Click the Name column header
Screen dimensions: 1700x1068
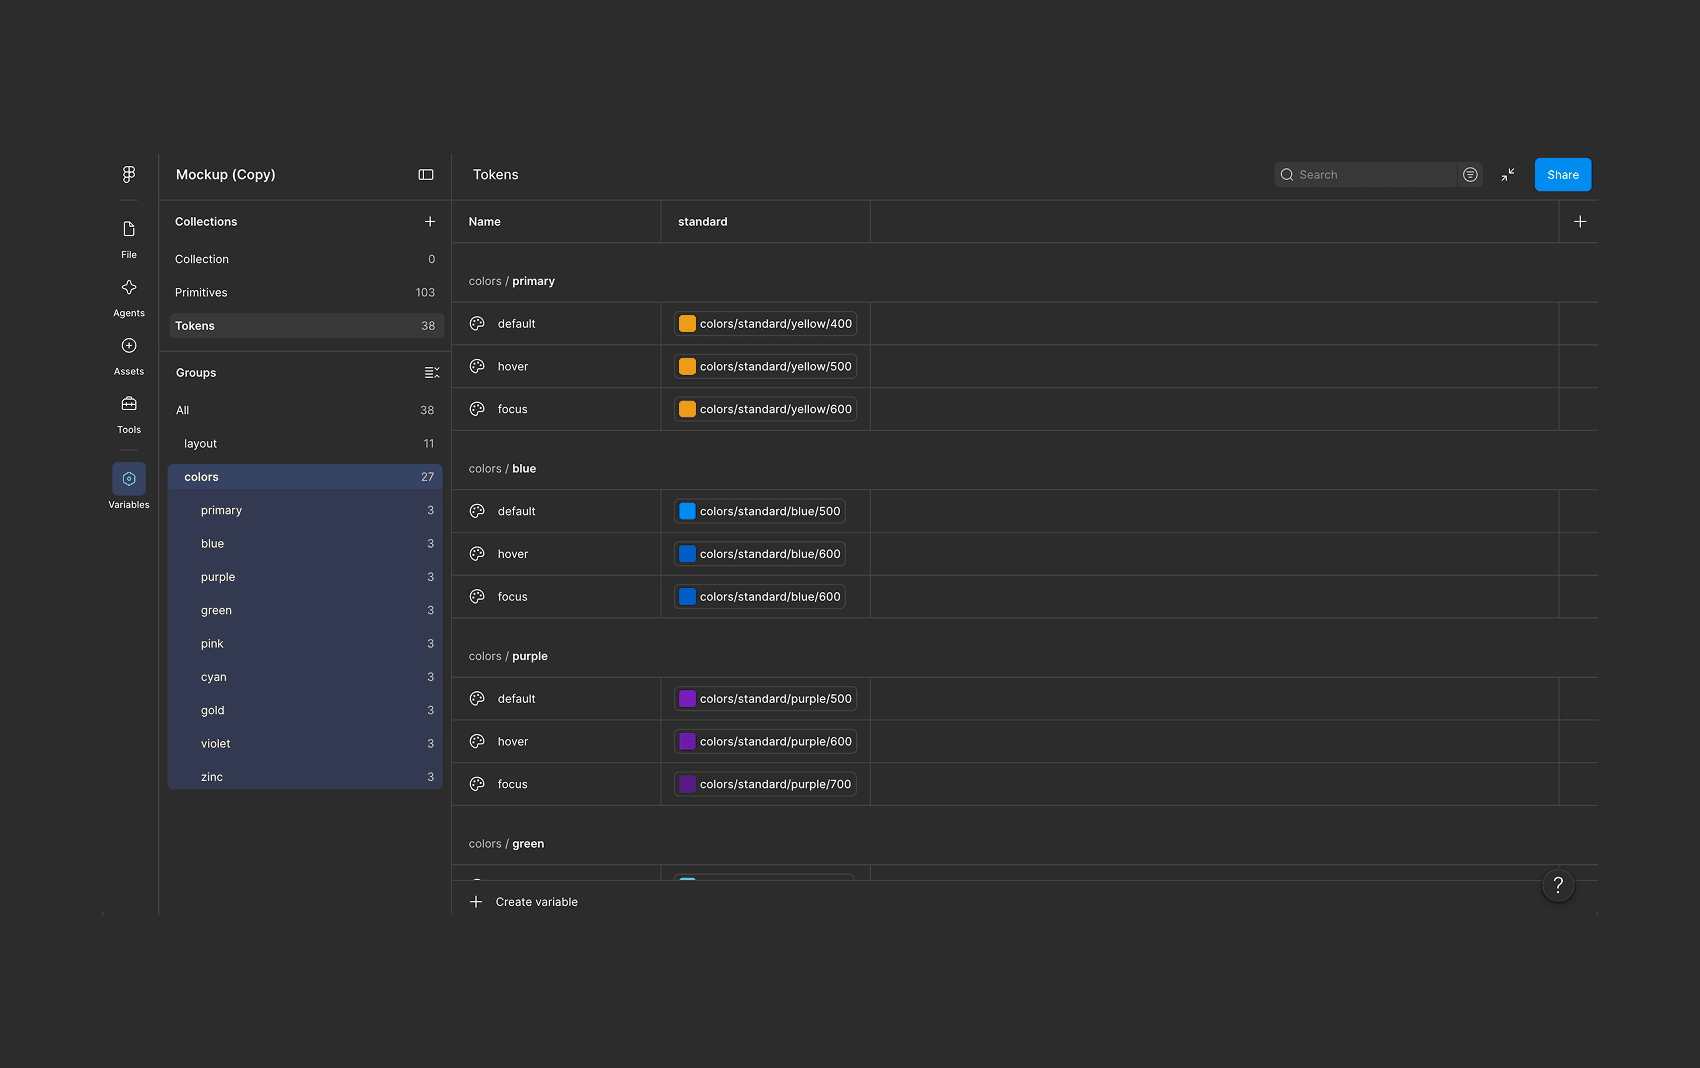[x=556, y=221]
